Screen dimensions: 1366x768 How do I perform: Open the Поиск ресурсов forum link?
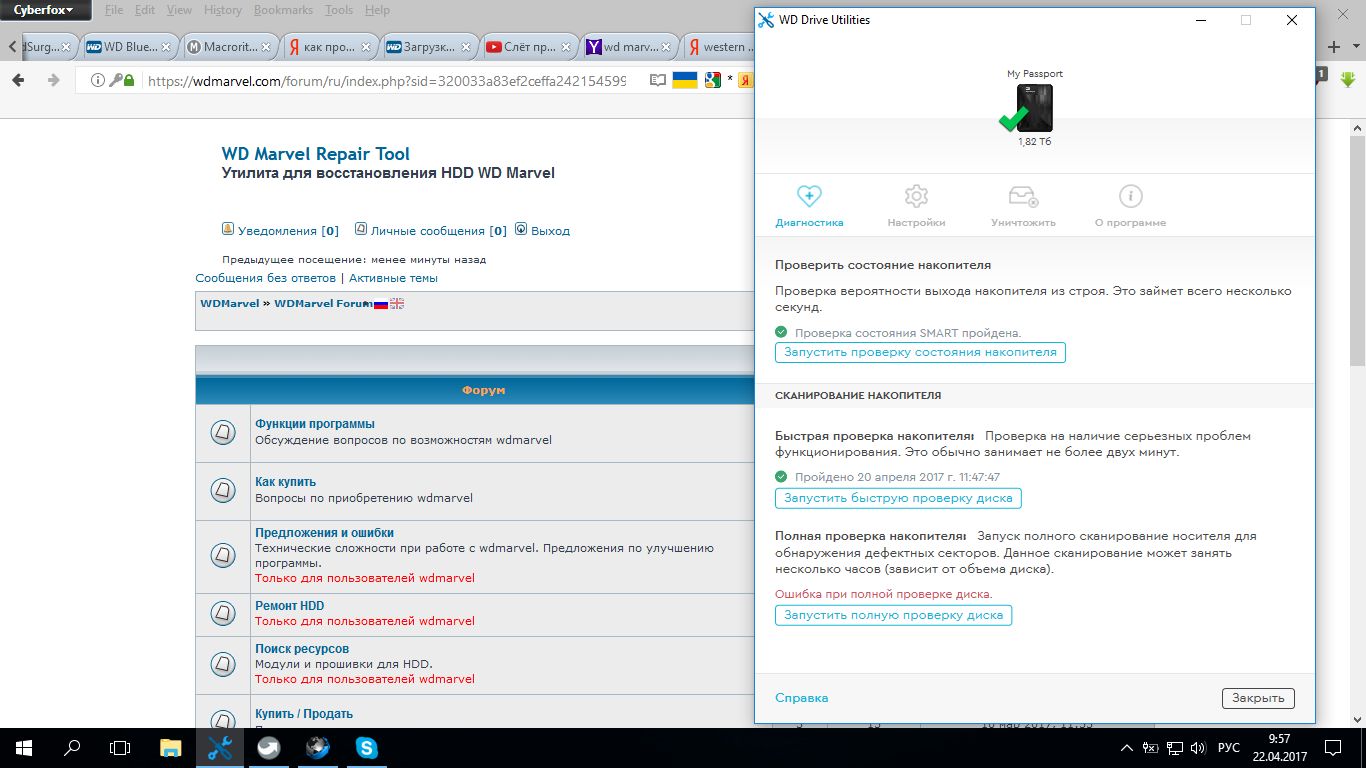pyautogui.click(x=302, y=649)
